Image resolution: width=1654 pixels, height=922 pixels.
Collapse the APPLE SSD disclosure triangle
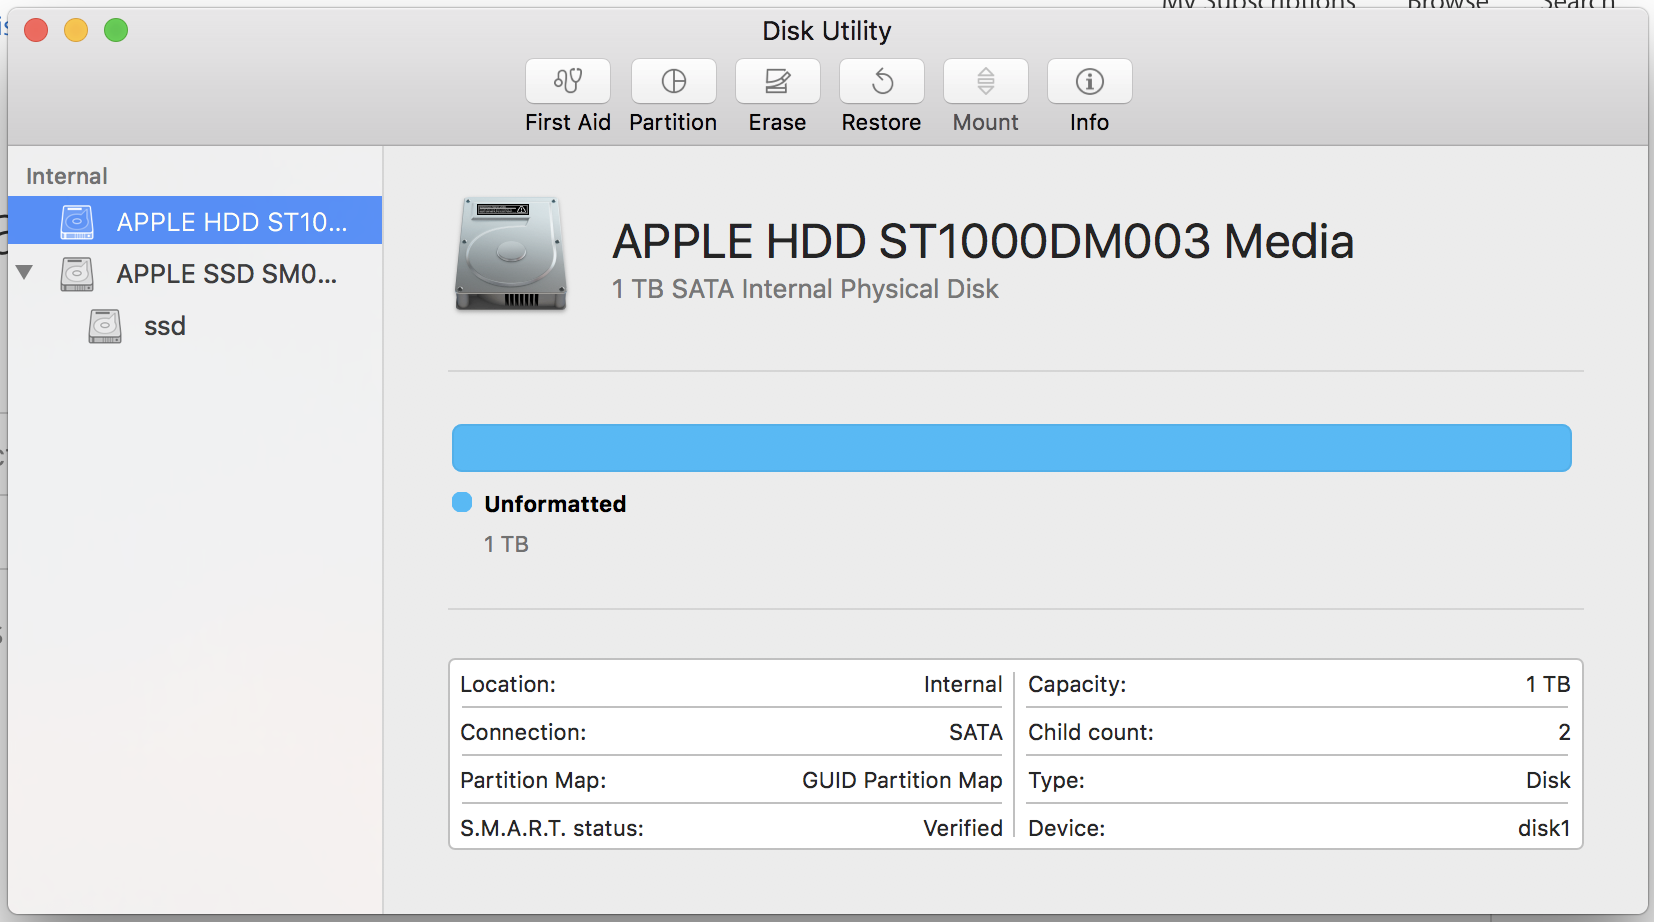click(x=24, y=273)
